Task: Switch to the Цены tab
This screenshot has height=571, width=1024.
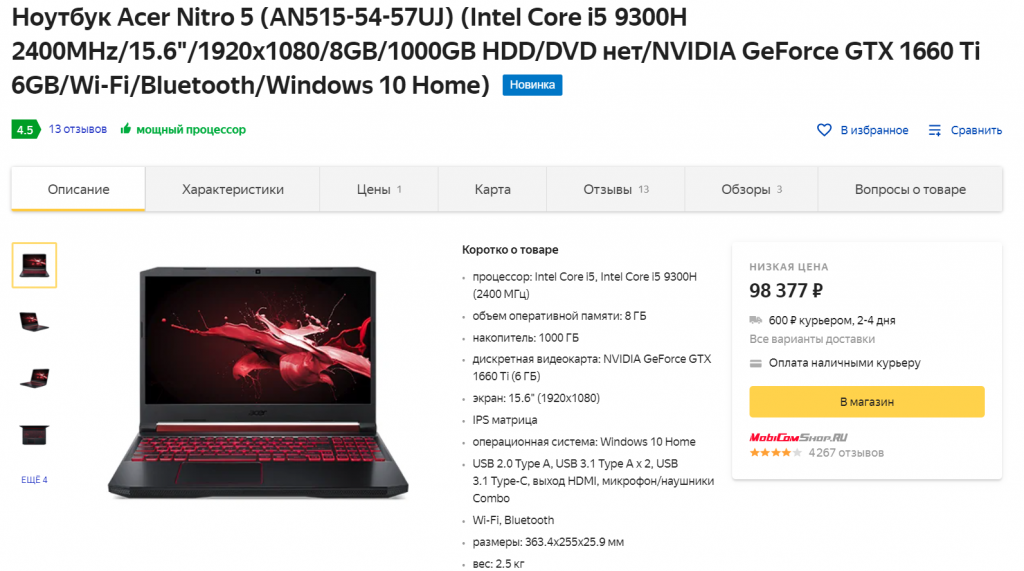Action: (x=379, y=189)
